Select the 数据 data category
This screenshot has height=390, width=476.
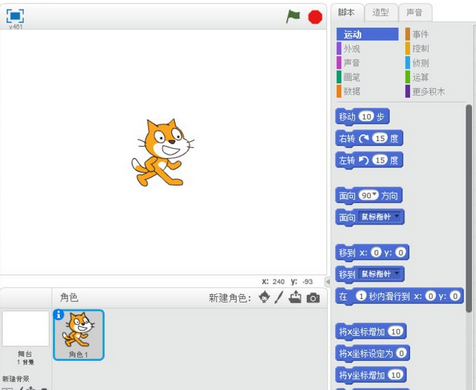tap(348, 91)
